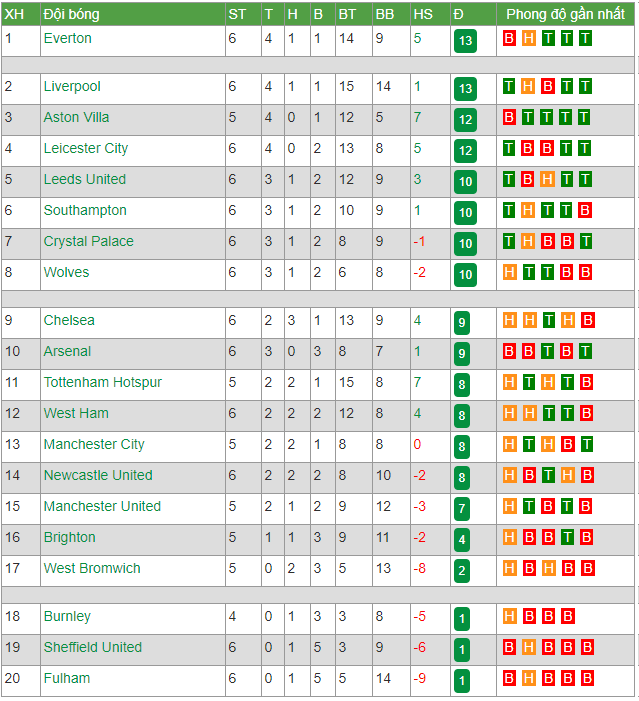
Task: Click Everton's first red B form icon
Action: coord(509,38)
